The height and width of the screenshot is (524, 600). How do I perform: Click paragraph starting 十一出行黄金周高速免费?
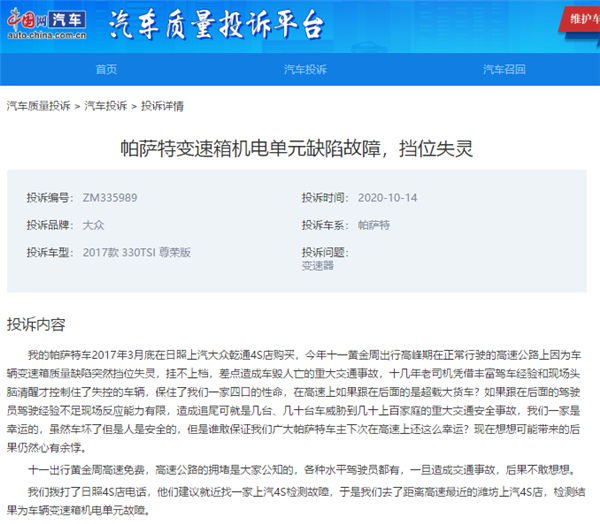(302, 470)
